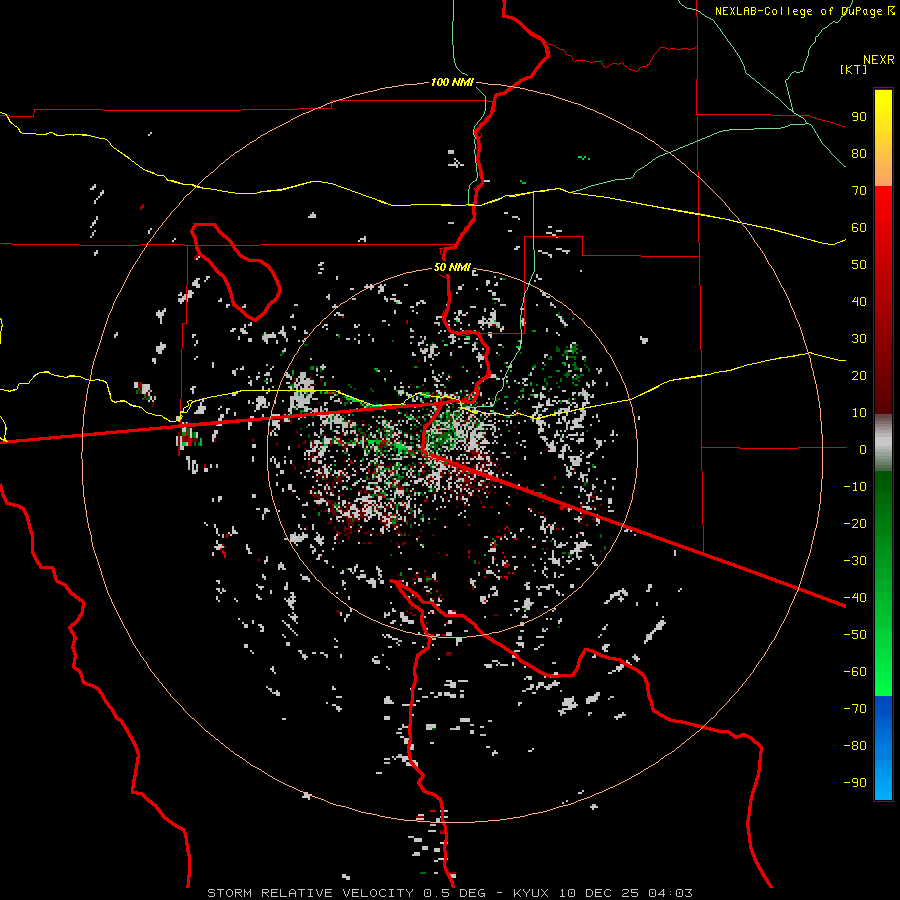Select the 50 NMI range ring label
This screenshot has width=900, height=900.
[452, 267]
